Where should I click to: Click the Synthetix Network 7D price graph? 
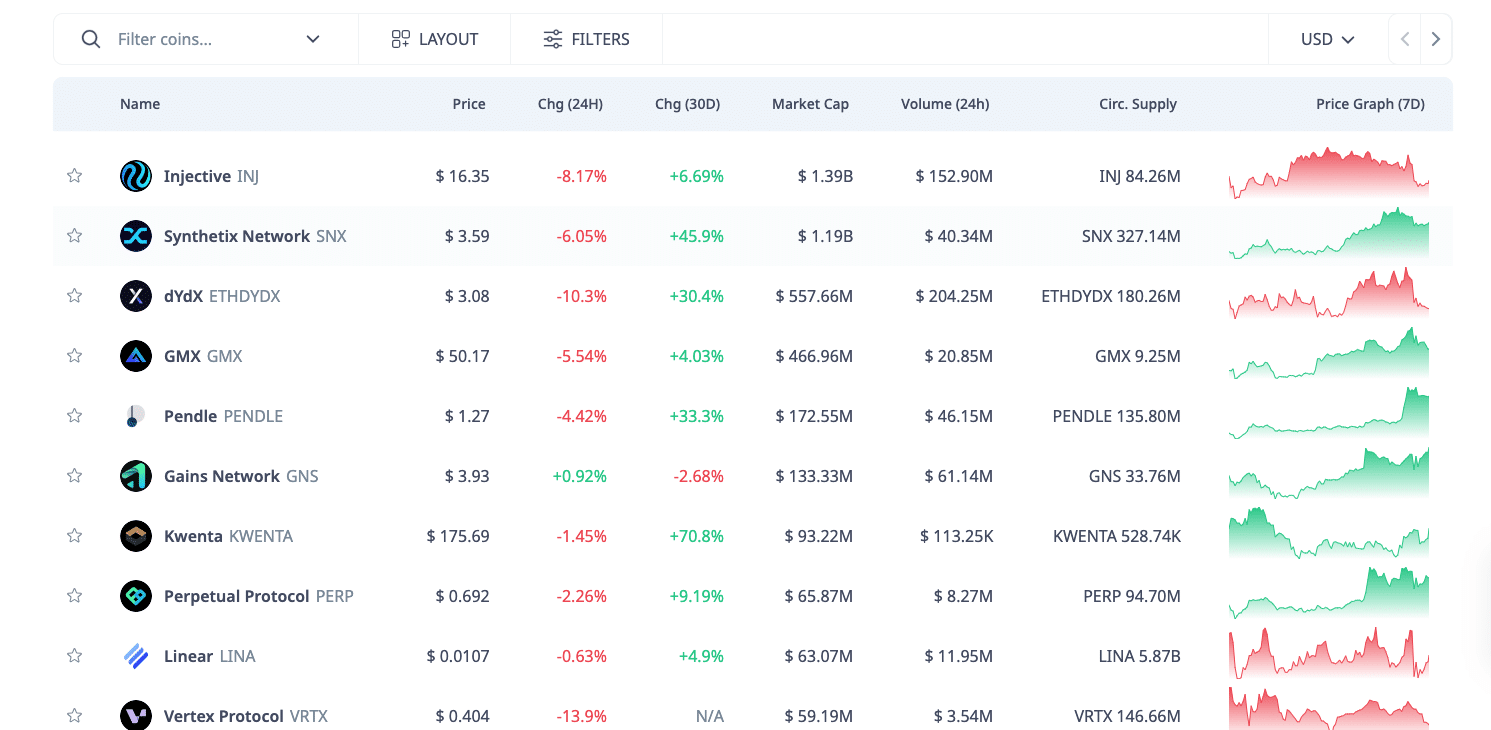click(1328, 236)
